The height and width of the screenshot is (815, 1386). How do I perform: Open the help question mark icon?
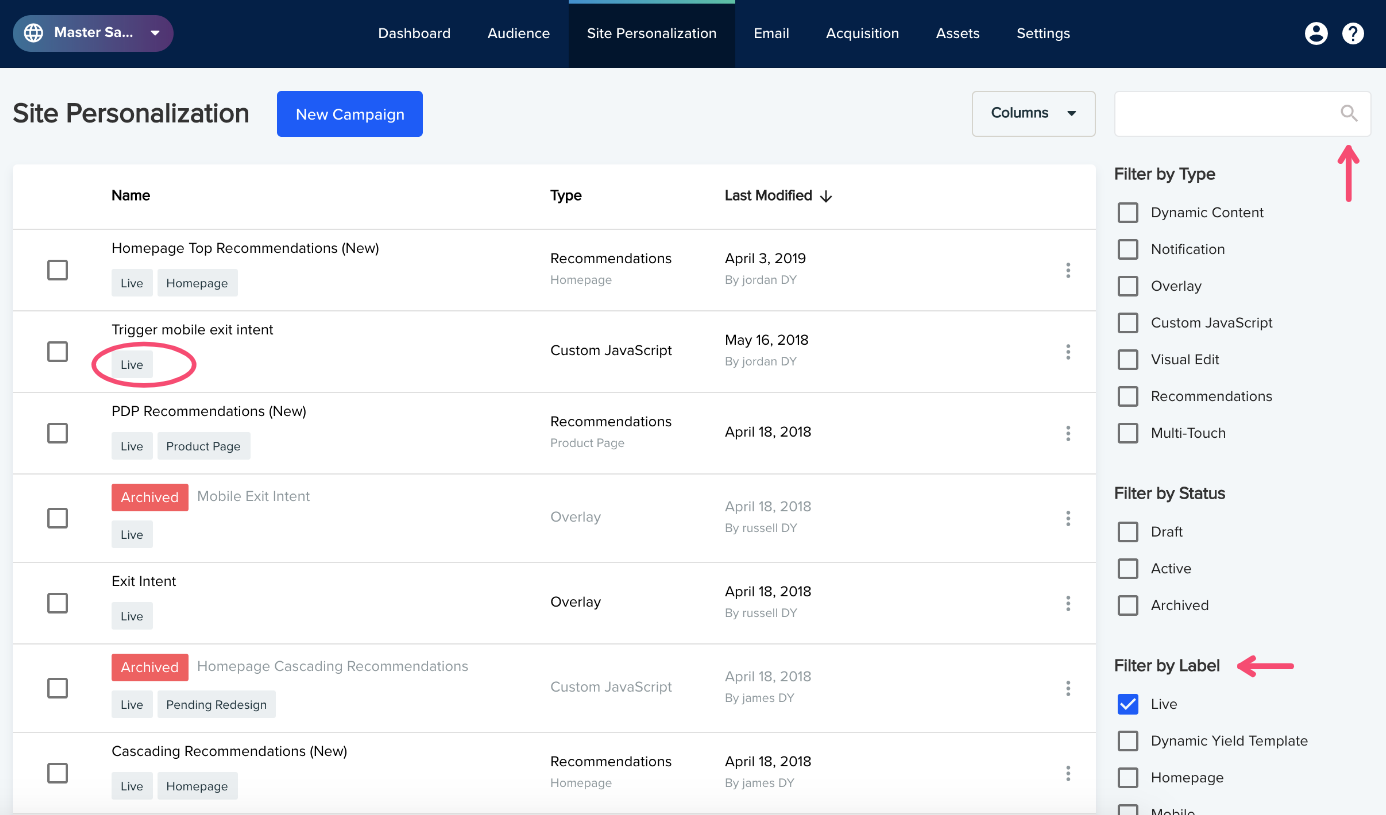[1353, 34]
